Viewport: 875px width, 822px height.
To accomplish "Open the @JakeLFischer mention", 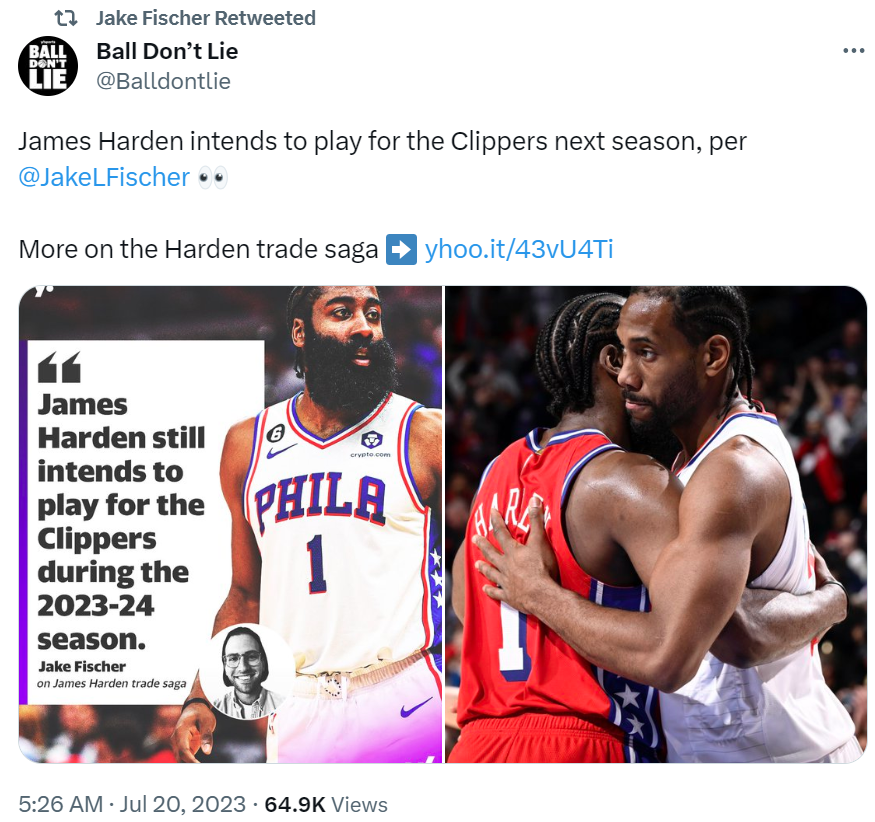I will coord(104,177).
